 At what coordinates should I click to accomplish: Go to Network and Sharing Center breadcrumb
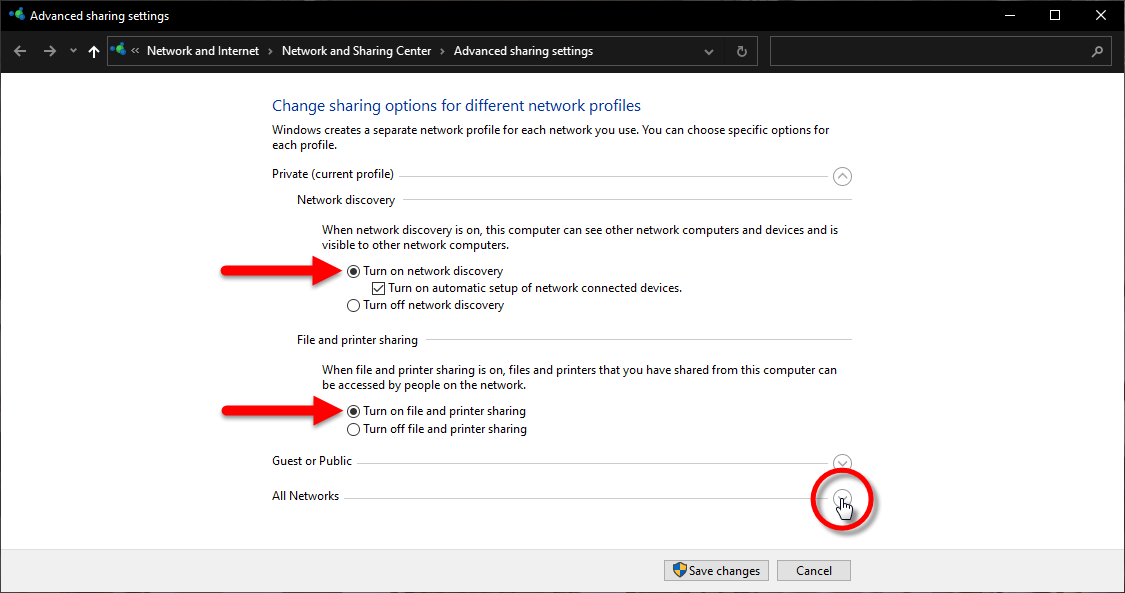coord(356,51)
